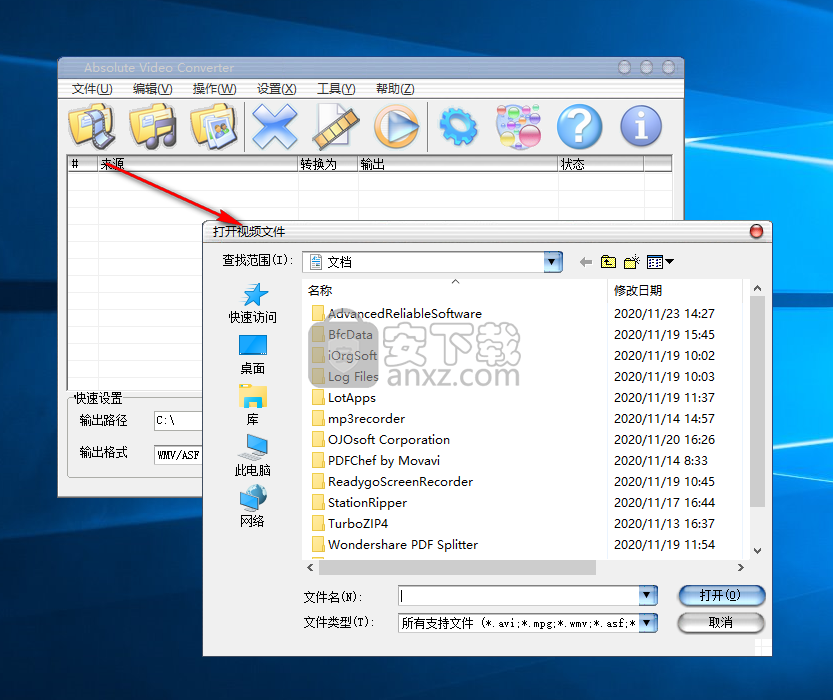This screenshot has height=700, width=833.
Task: Click the add video file toolbar icon
Action: (92, 126)
